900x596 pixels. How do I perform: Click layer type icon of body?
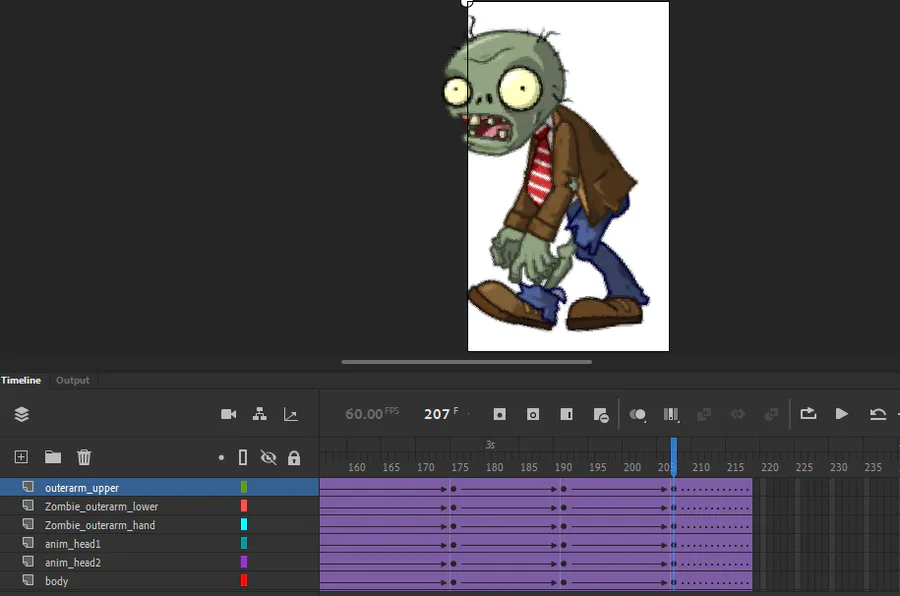click(x=28, y=580)
